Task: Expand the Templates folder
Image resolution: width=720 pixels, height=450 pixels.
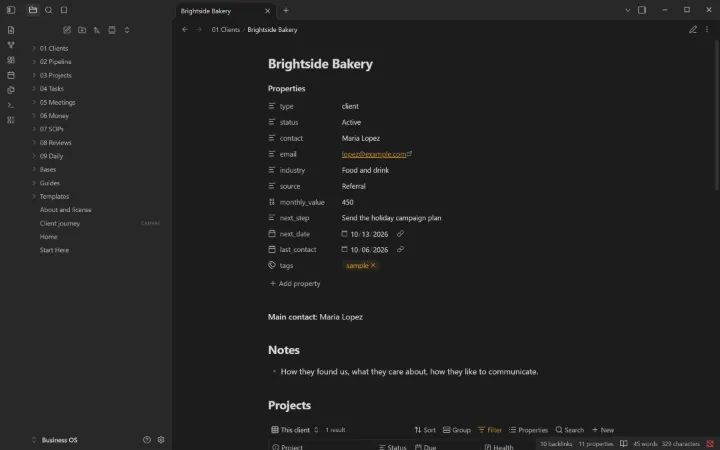Action: 34,196
